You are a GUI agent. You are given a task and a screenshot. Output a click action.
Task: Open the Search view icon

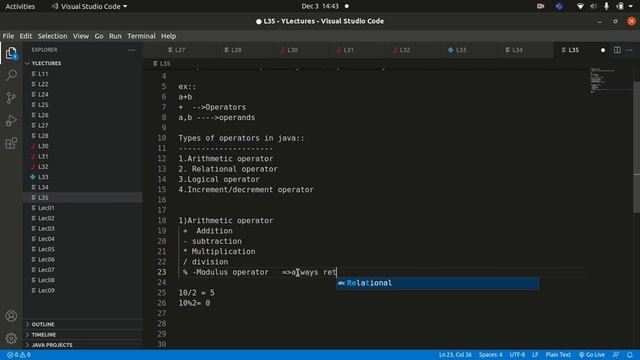click(x=11, y=75)
